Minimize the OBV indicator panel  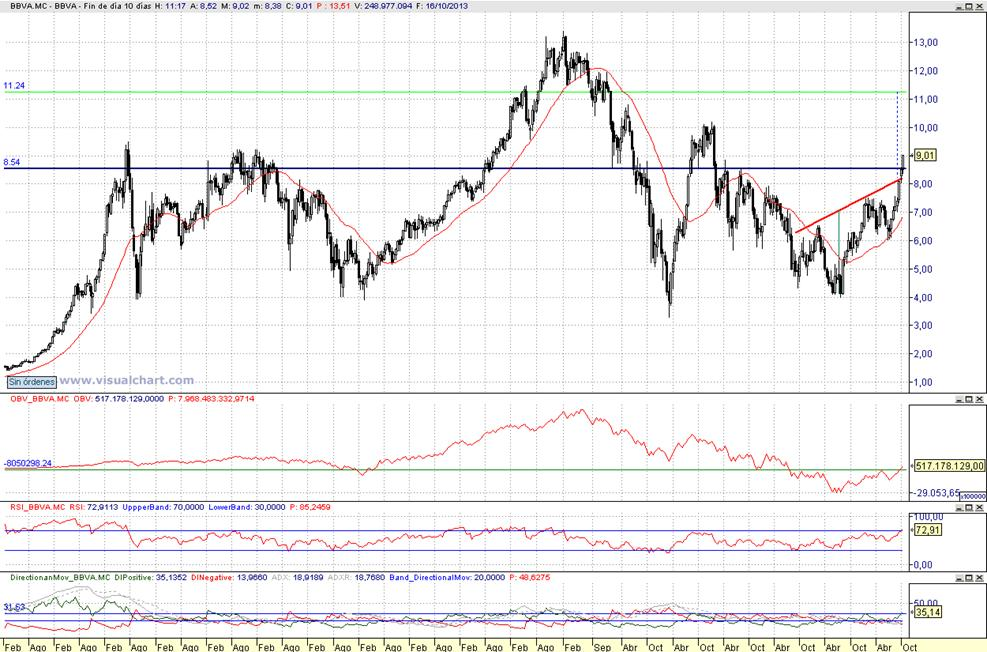pos(959,399)
